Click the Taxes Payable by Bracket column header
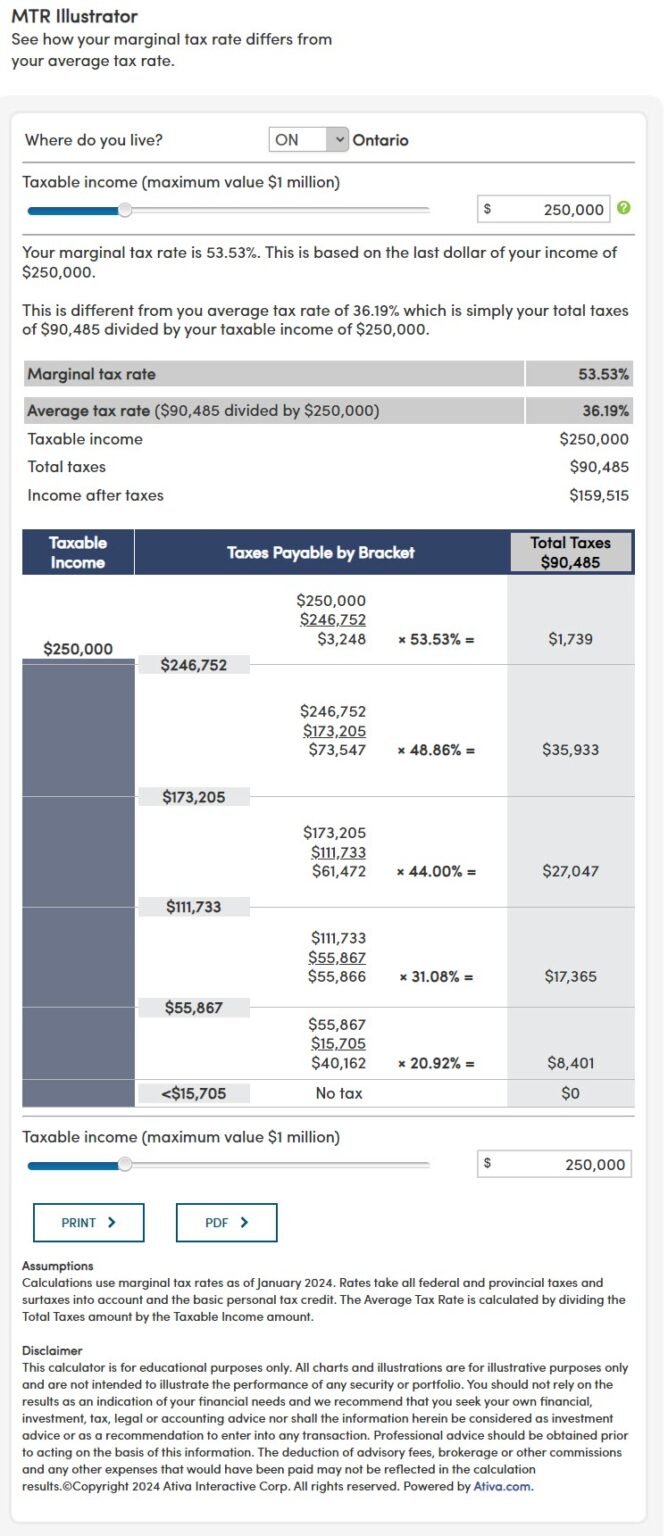This screenshot has width=668, height=1536. pos(321,551)
